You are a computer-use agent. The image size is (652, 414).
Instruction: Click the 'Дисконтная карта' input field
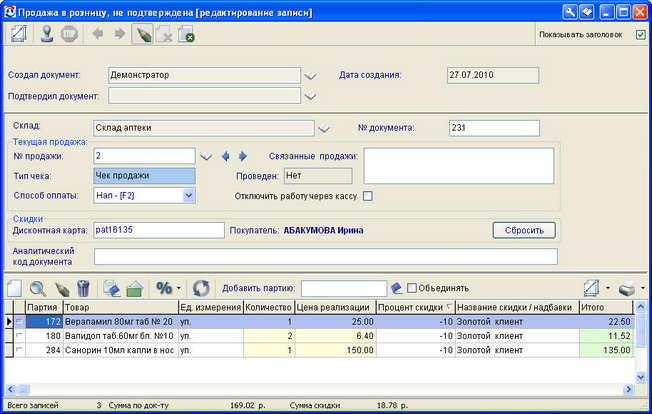pyautogui.click(x=159, y=230)
